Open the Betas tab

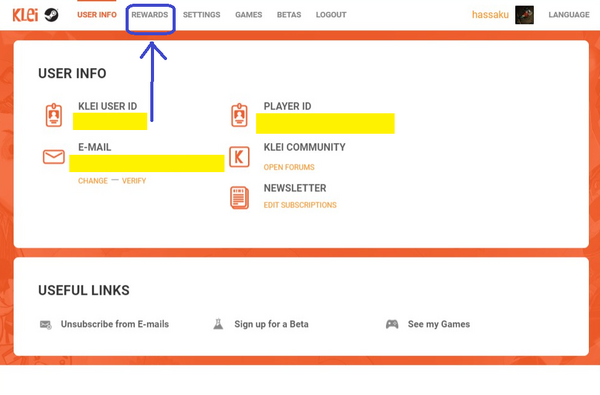point(289,15)
